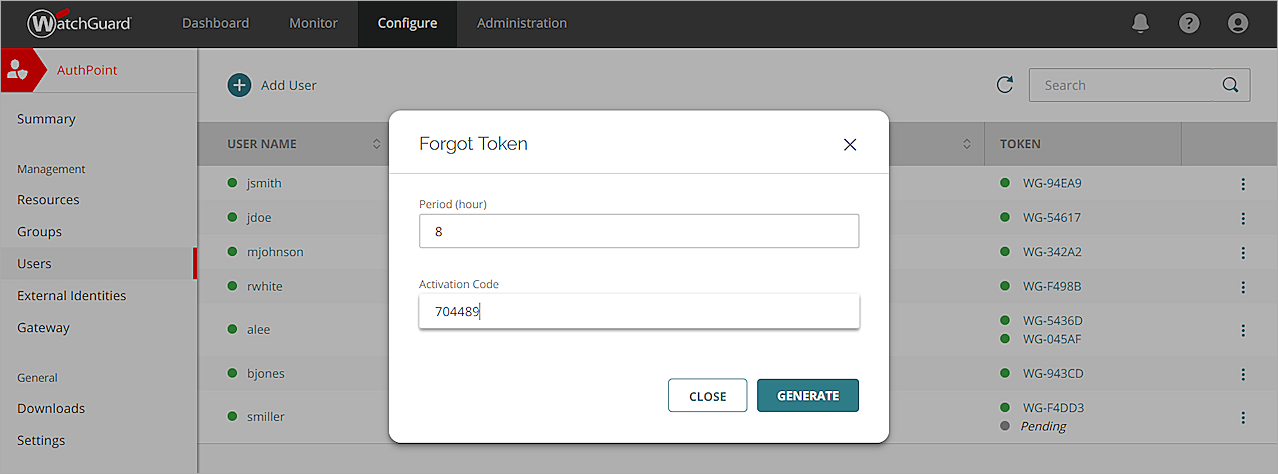Click the Period (hour) input field

tap(638, 231)
